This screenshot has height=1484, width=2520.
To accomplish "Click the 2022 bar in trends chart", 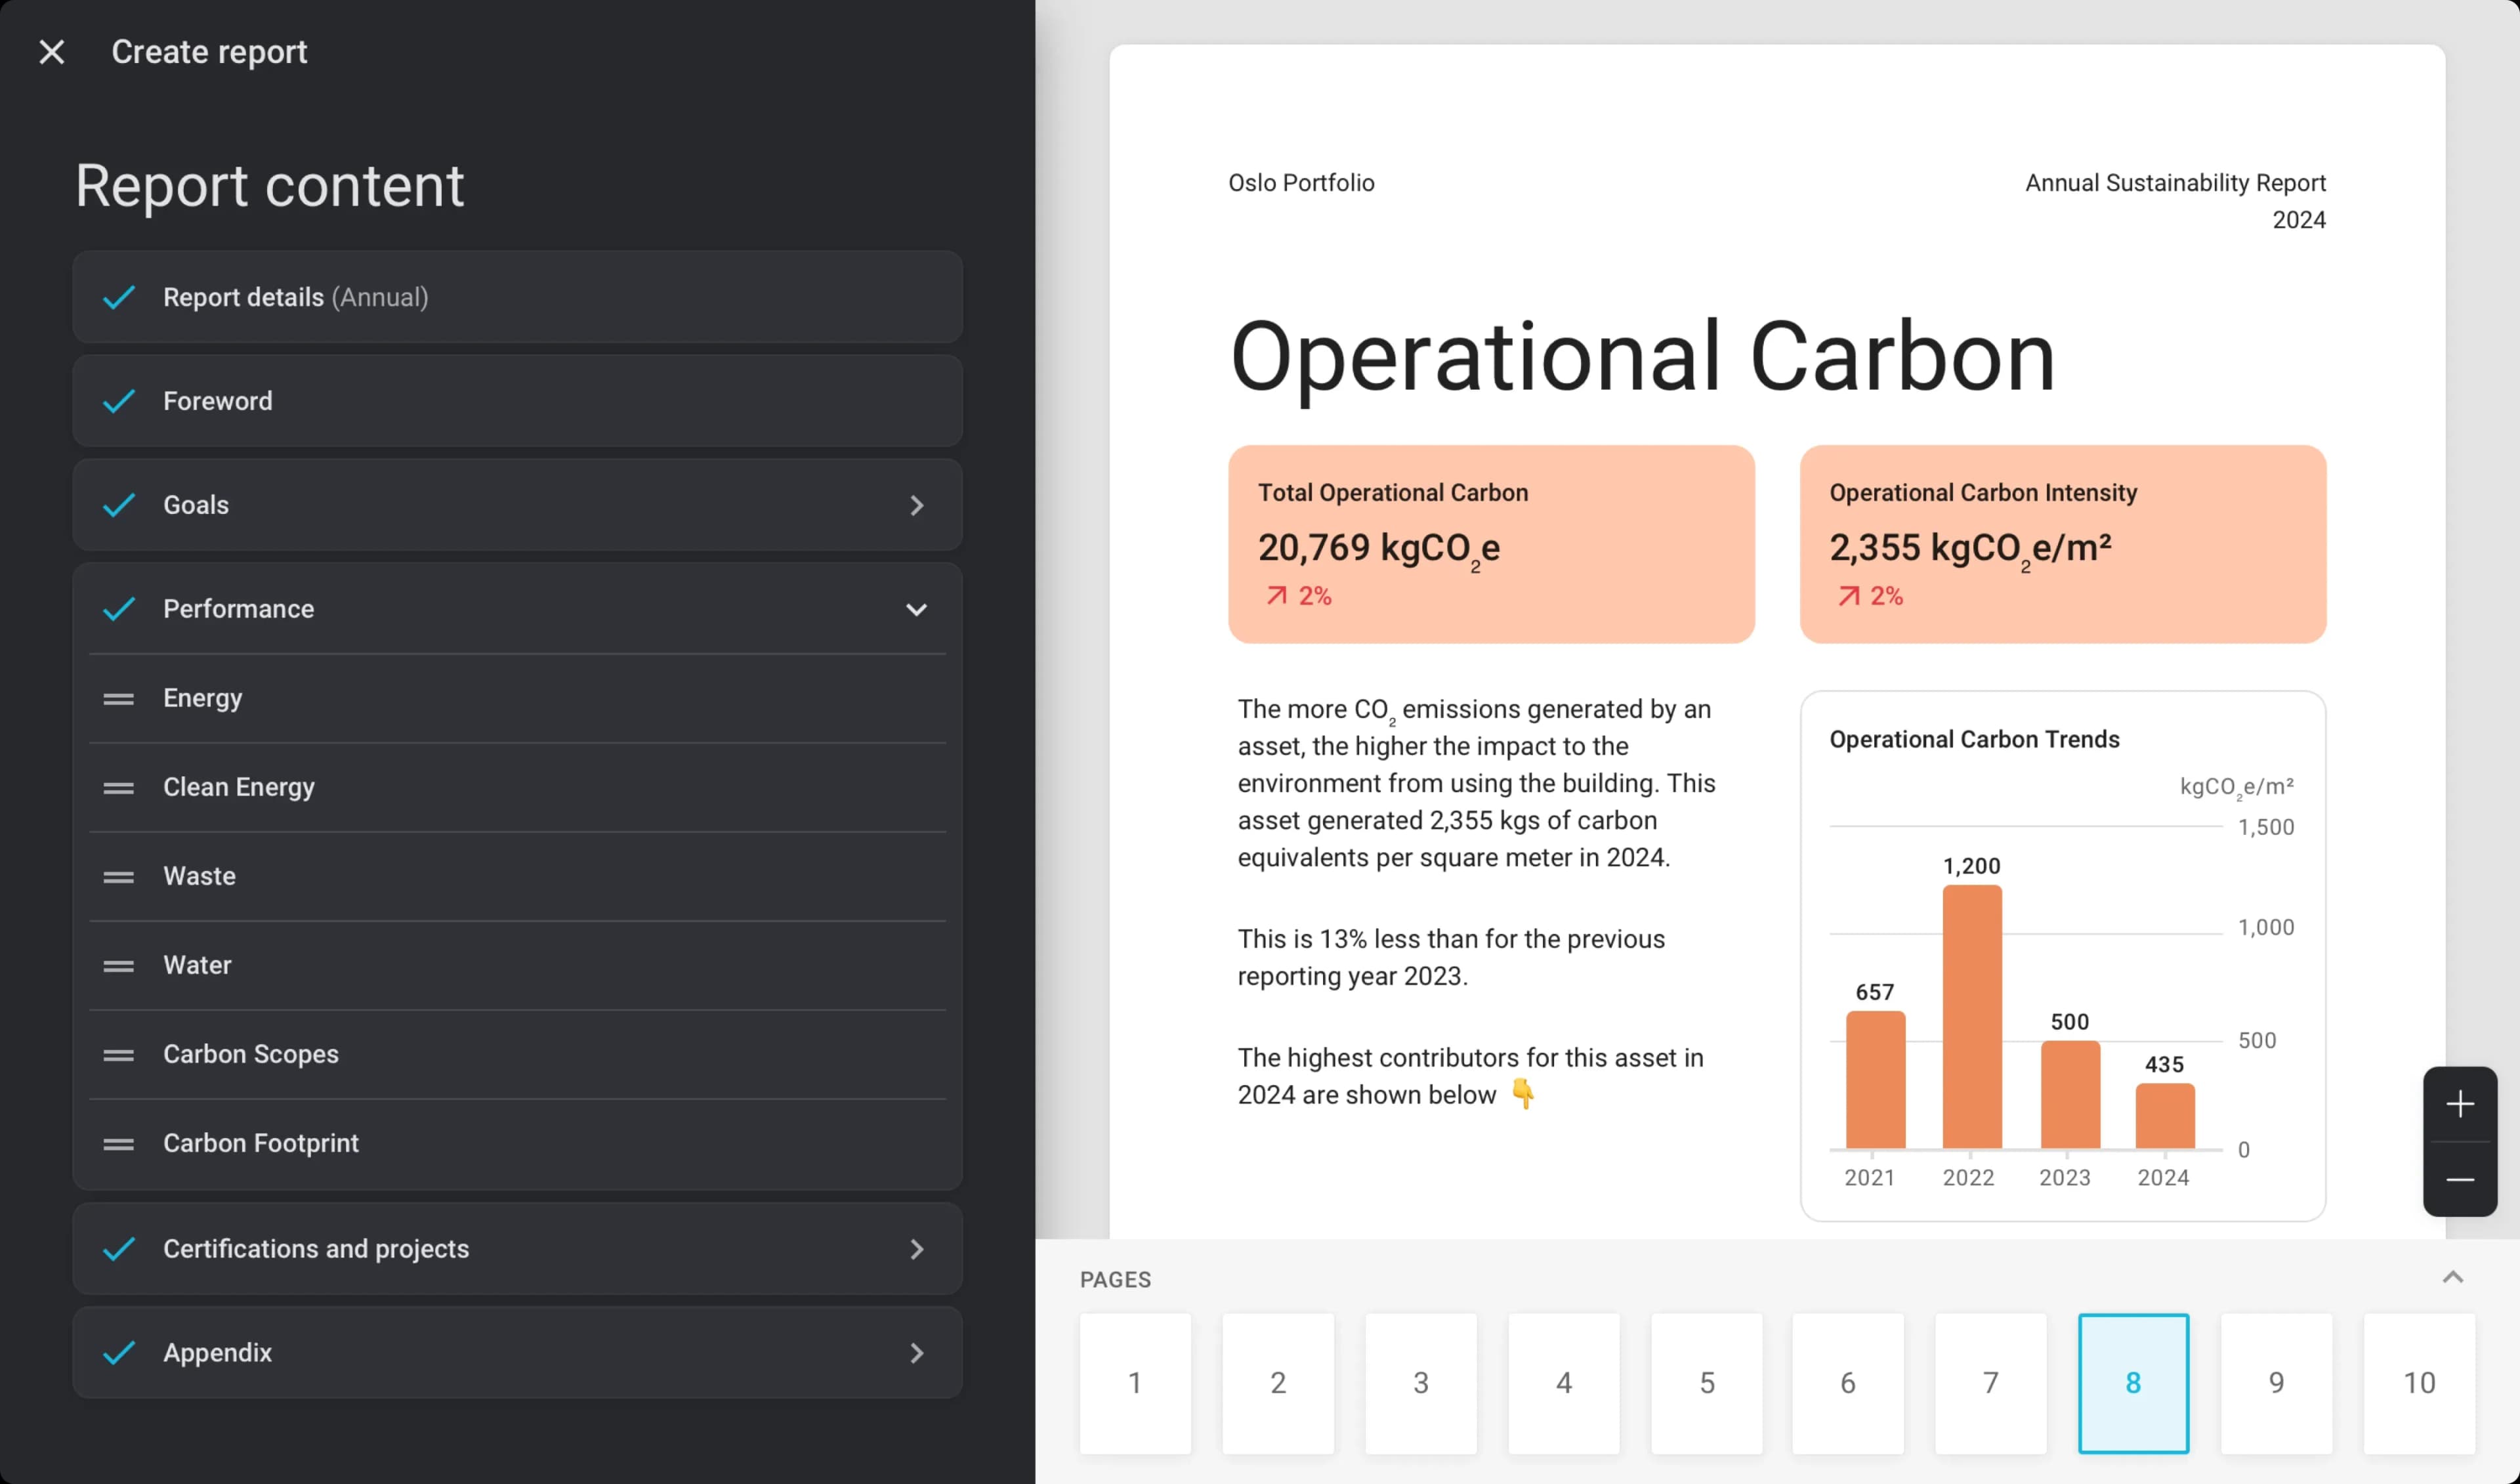I will tap(1972, 1018).
